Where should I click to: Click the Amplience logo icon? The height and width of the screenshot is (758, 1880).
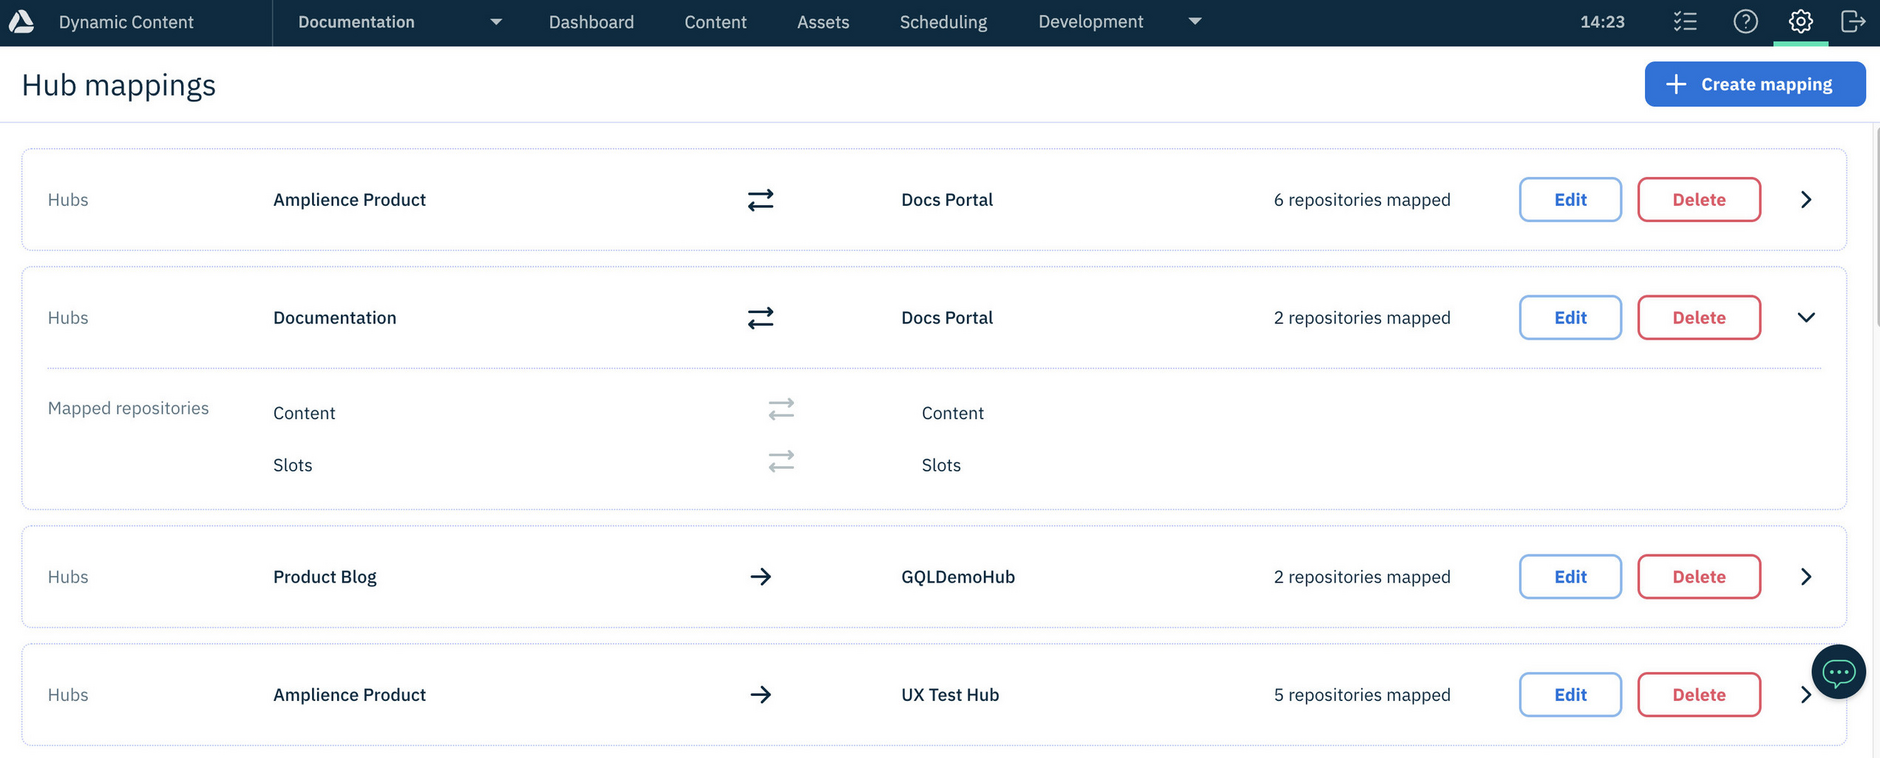(x=21, y=21)
